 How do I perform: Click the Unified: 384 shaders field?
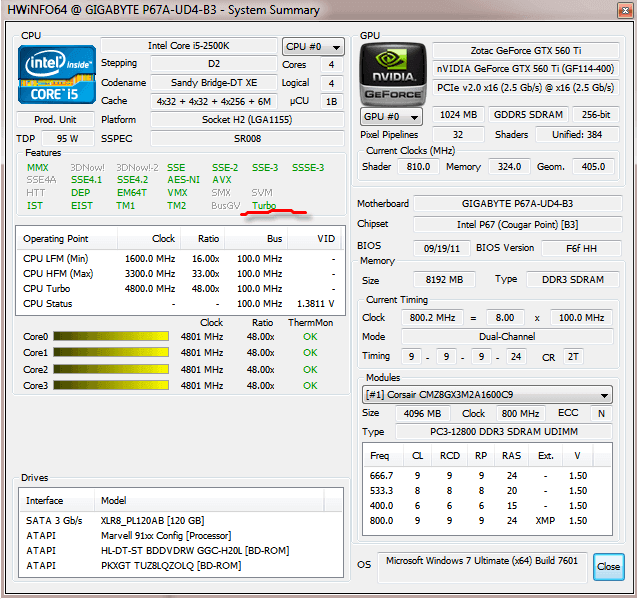pyautogui.click(x=577, y=135)
